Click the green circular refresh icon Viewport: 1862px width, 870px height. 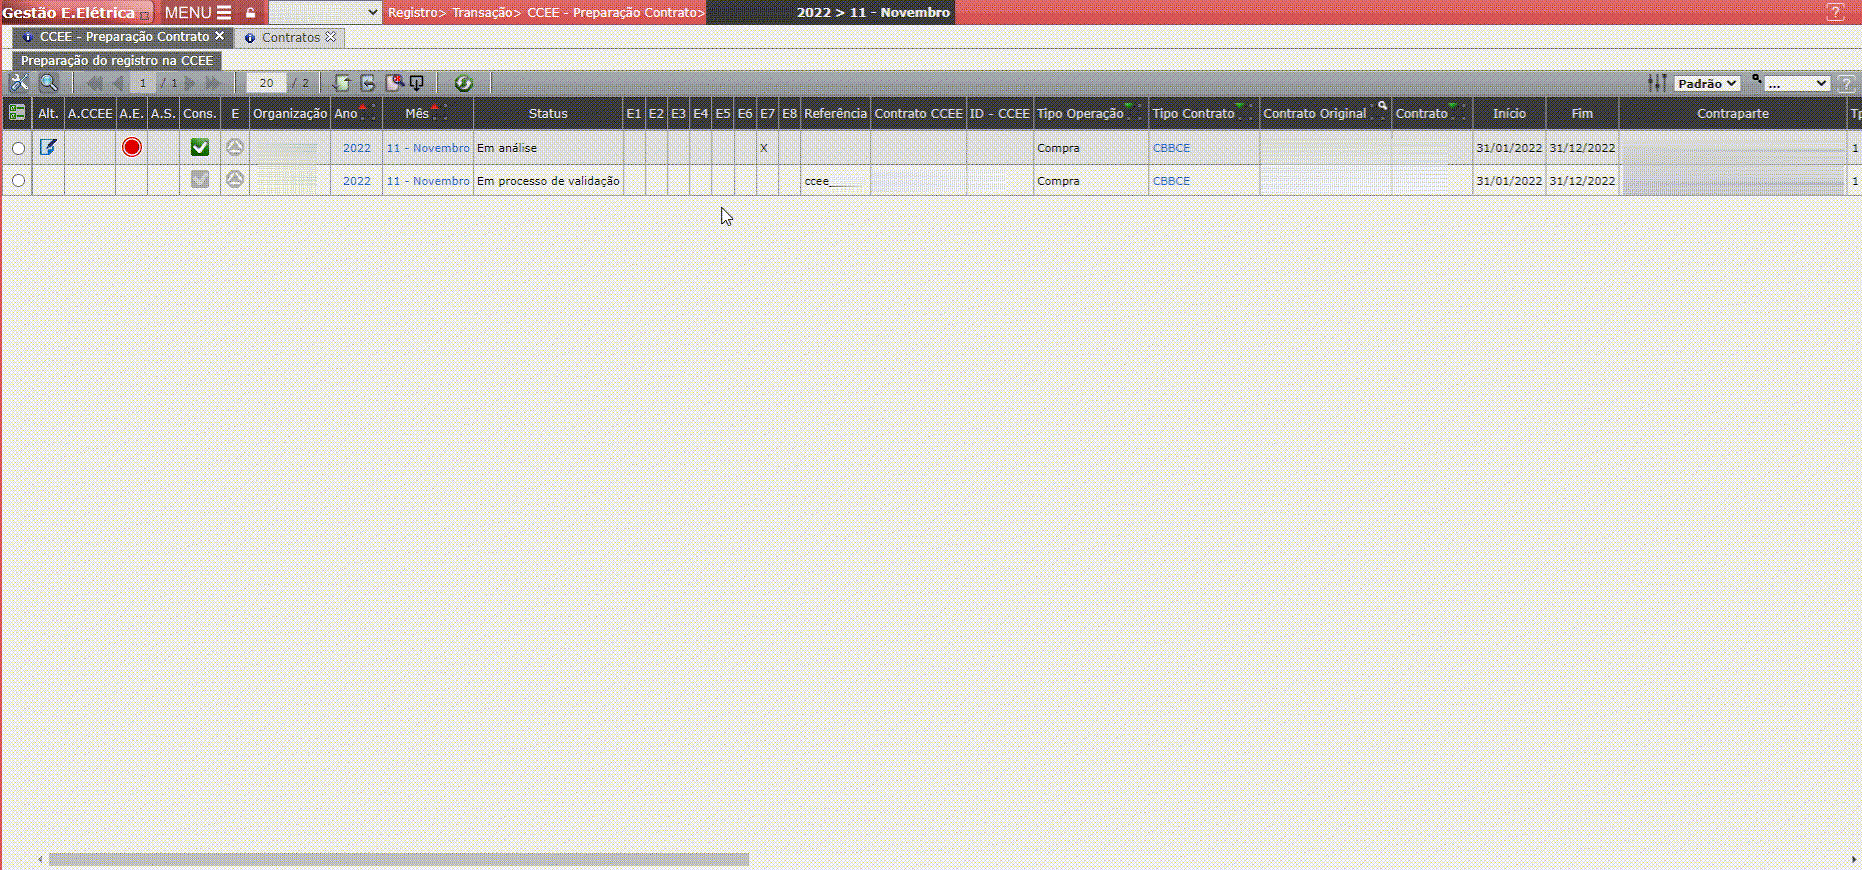[463, 83]
